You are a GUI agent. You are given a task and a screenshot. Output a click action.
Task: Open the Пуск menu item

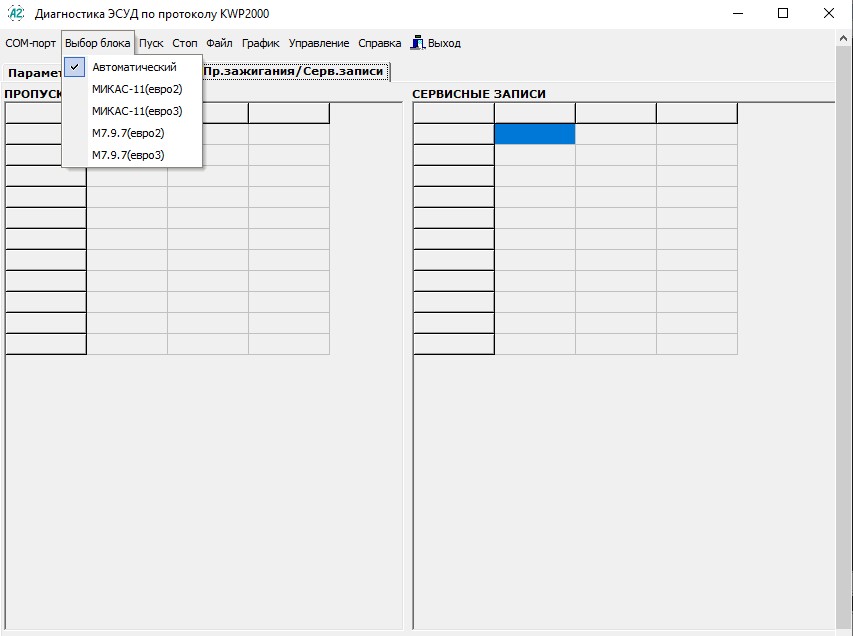[151, 43]
